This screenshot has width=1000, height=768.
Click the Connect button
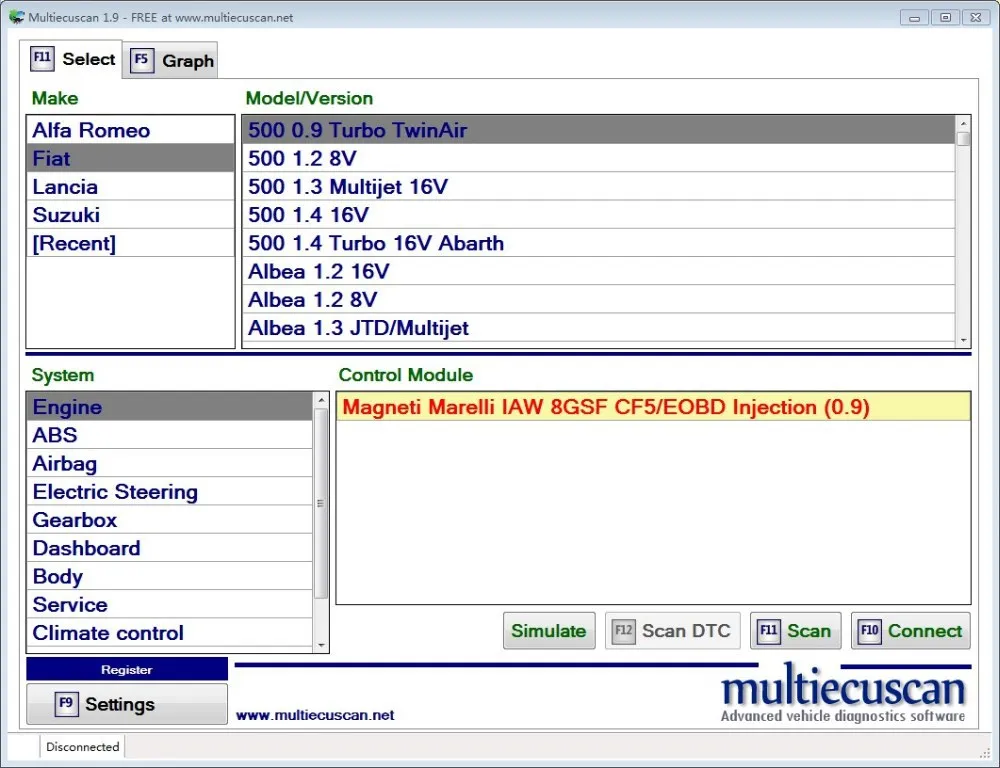(911, 631)
